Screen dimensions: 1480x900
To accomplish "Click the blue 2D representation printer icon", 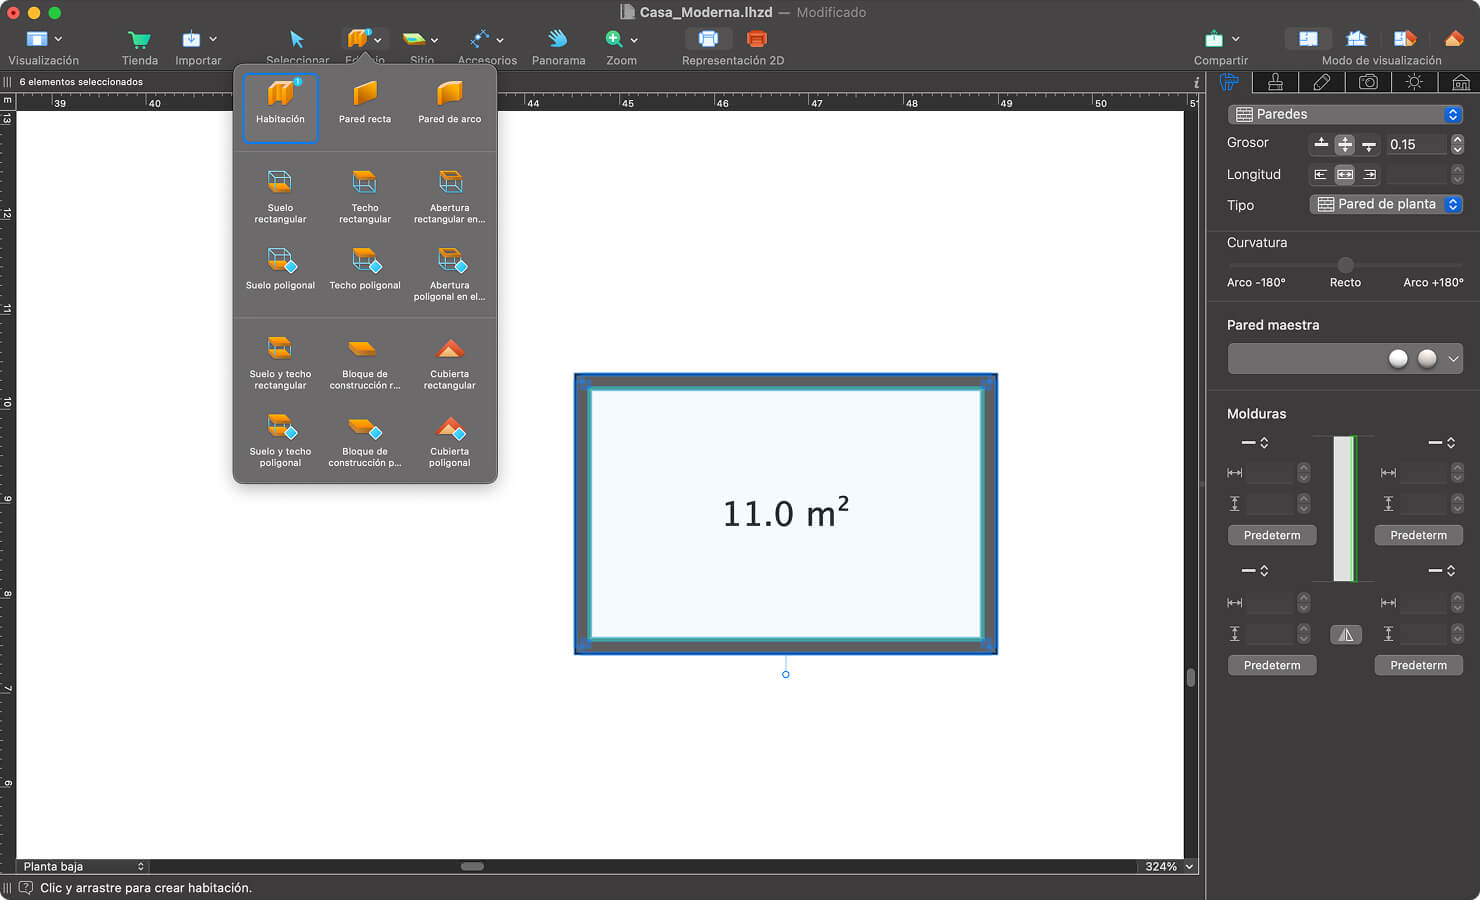I will pos(708,39).
